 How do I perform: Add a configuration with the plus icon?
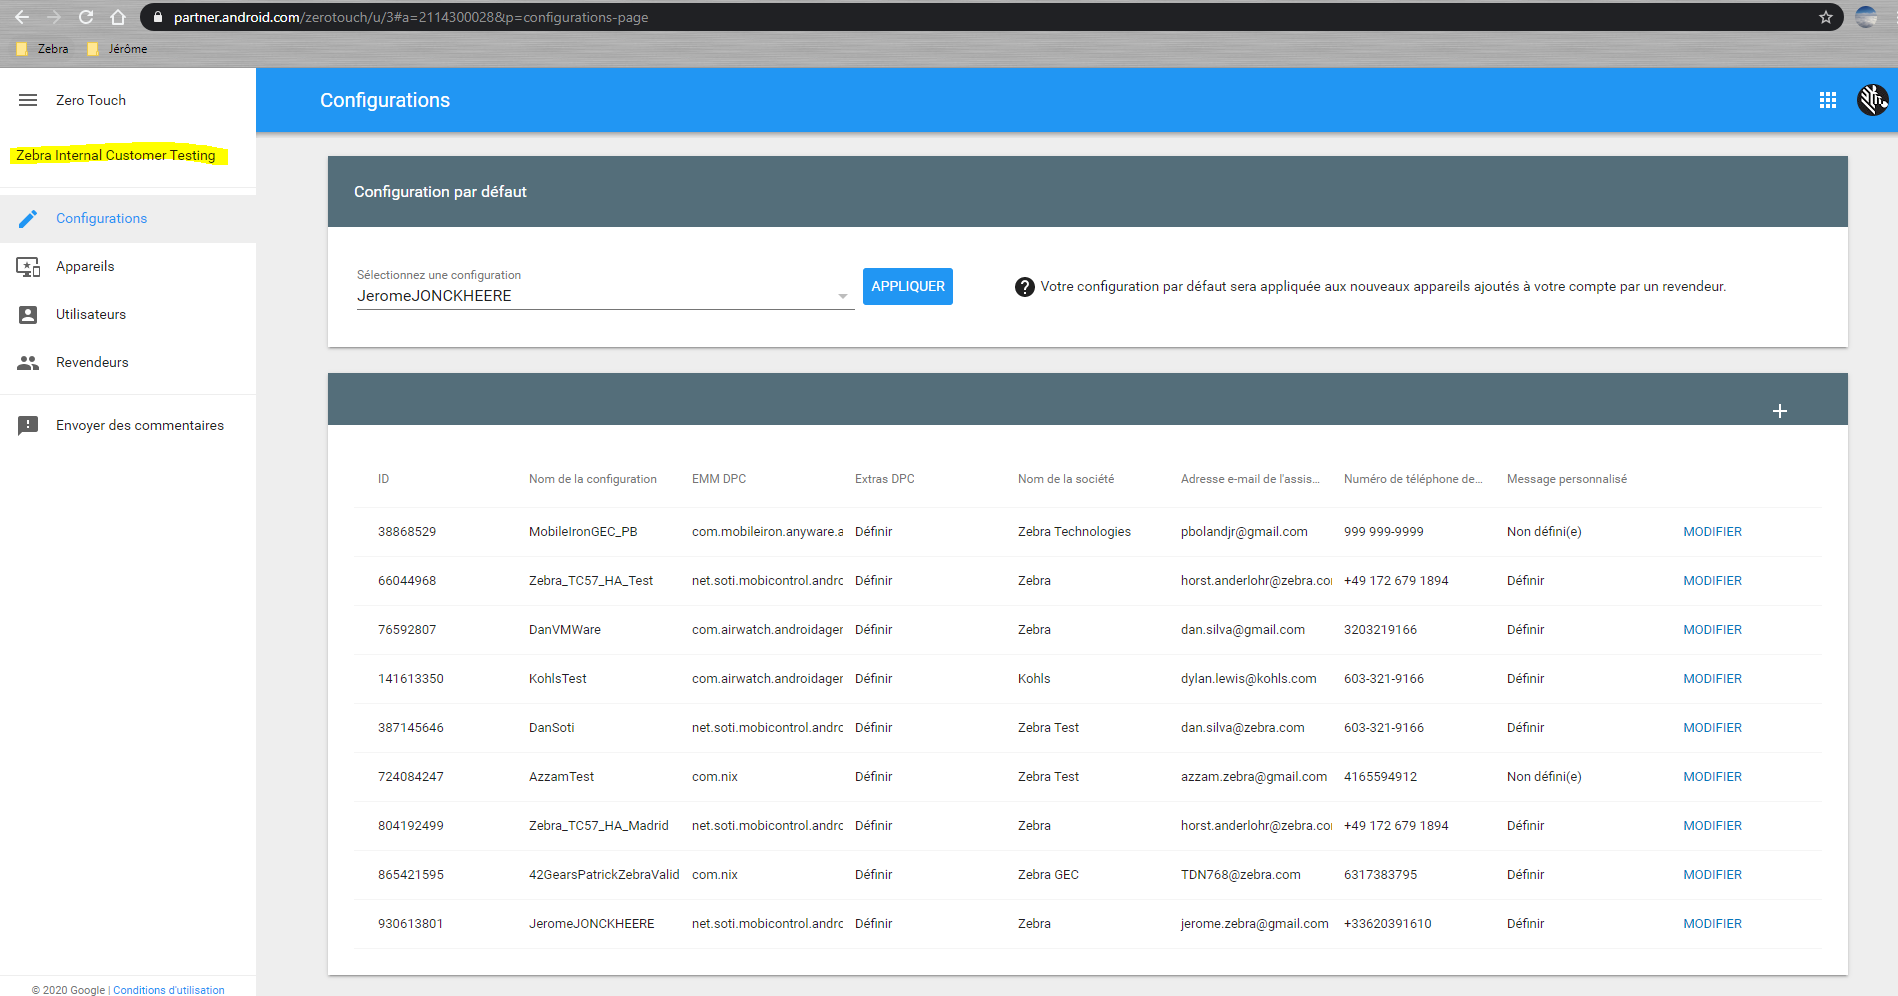[1780, 410]
